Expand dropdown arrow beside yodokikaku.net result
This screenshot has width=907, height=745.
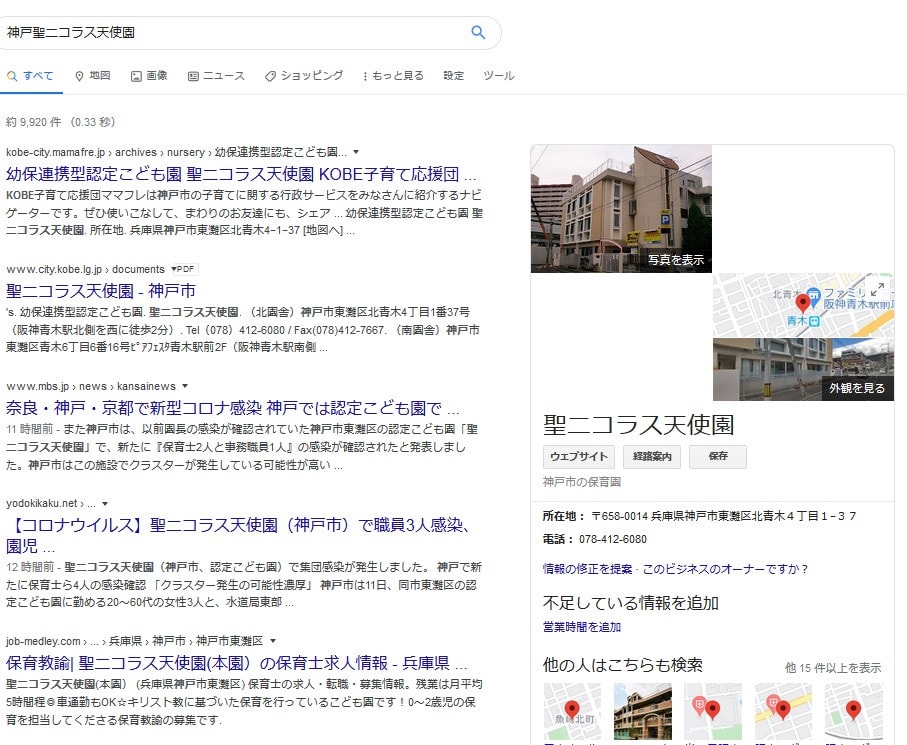pyautogui.click(x=105, y=504)
